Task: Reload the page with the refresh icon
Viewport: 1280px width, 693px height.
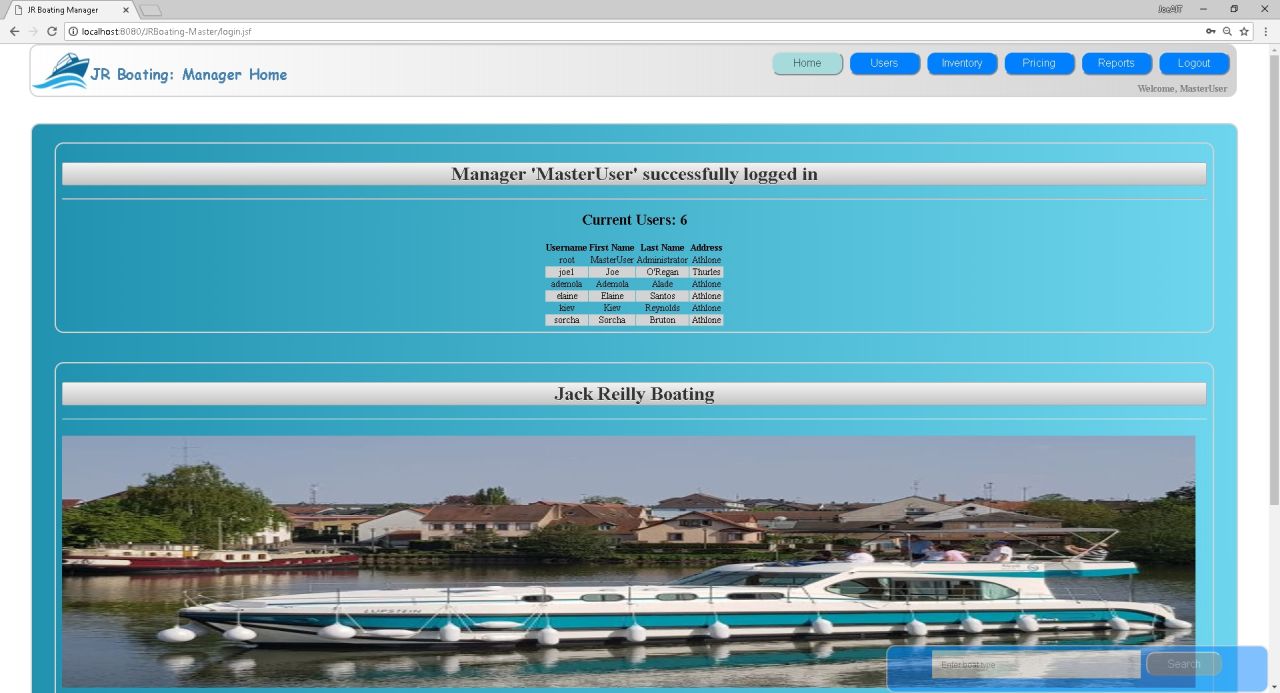Action: (x=52, y=31)
